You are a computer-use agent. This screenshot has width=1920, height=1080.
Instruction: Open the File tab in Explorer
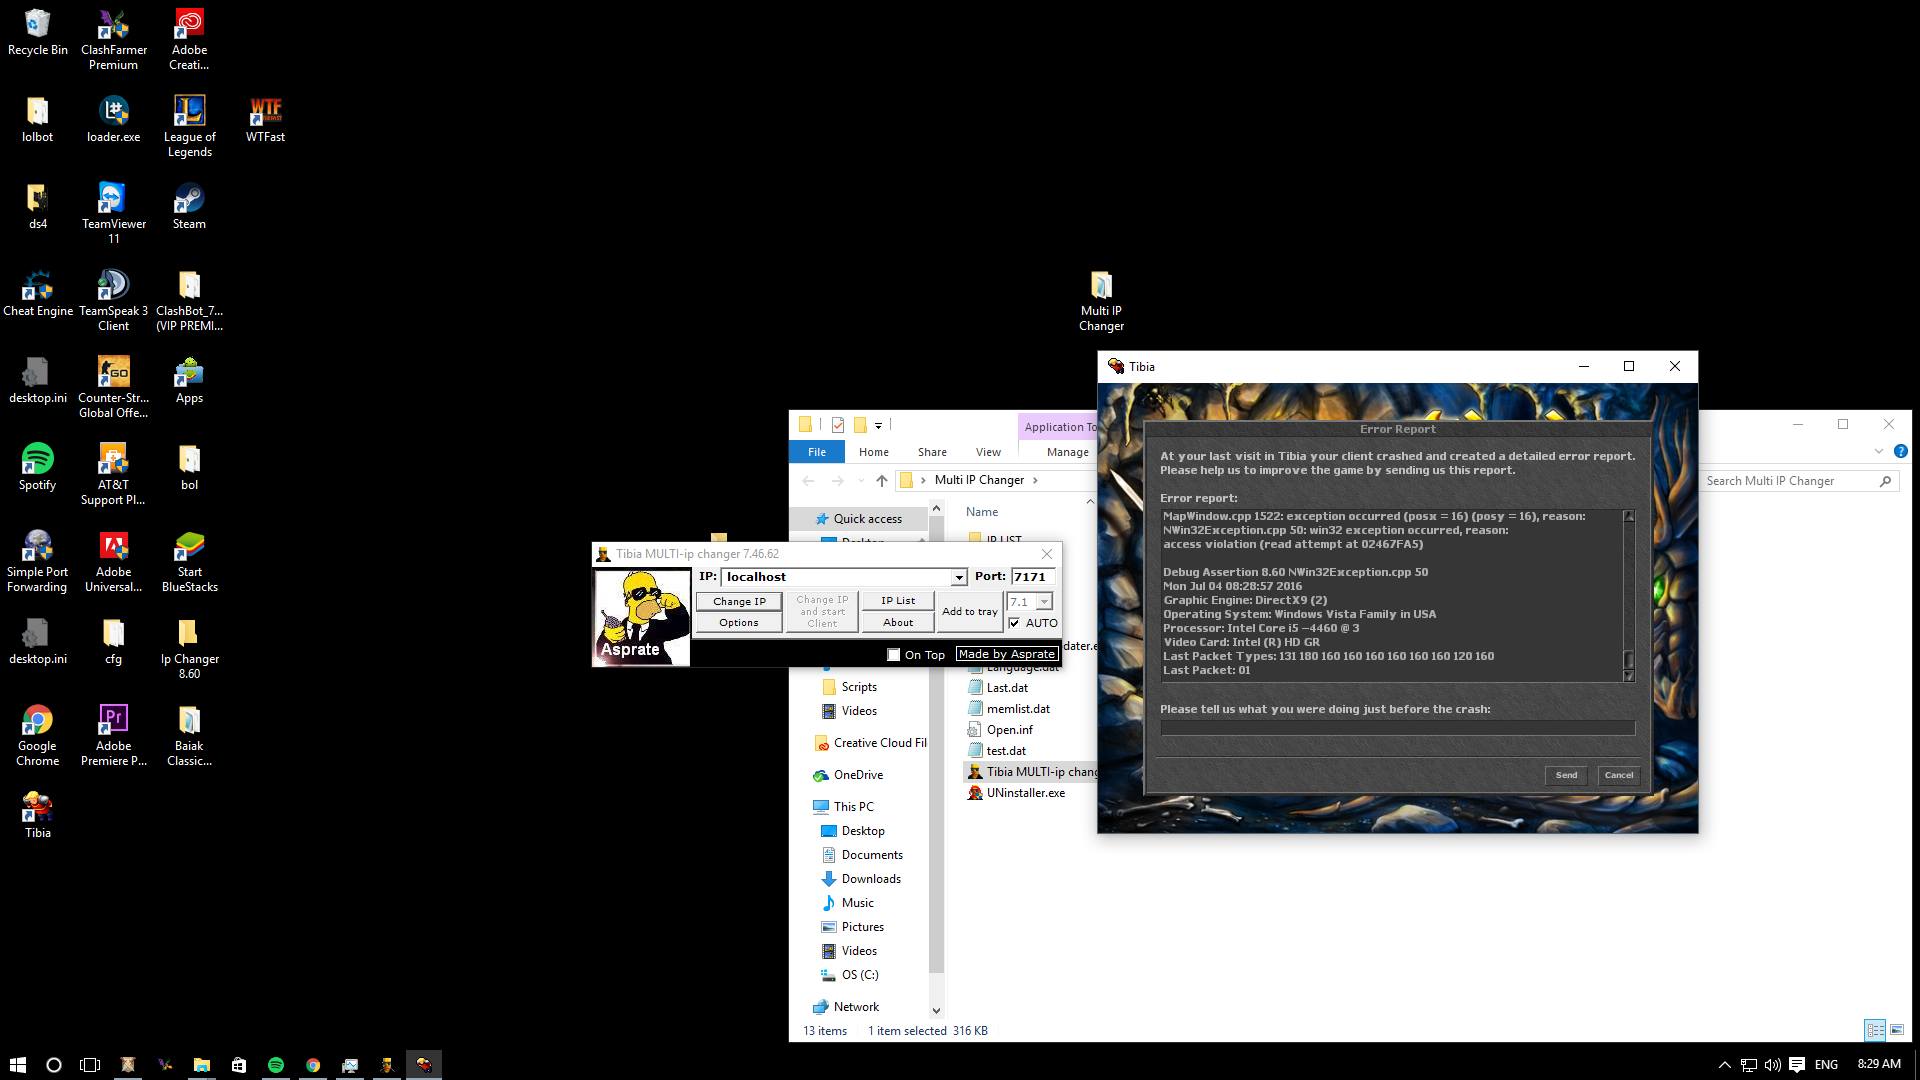click(817, 452)
